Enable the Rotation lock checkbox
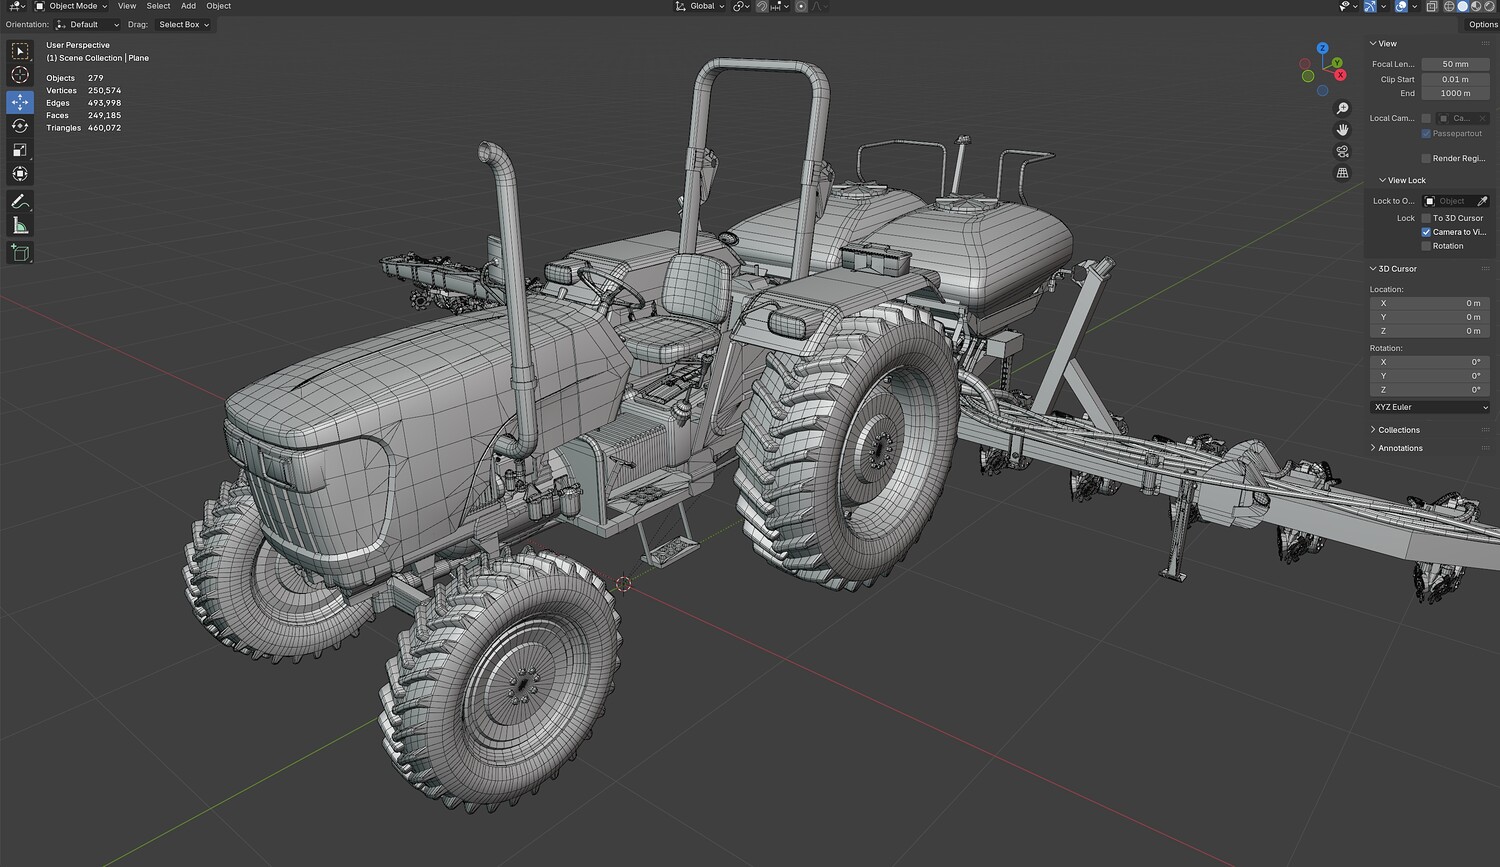Image resolution: width=1500 pixels, height=867 pixels. pos(1426,246)
